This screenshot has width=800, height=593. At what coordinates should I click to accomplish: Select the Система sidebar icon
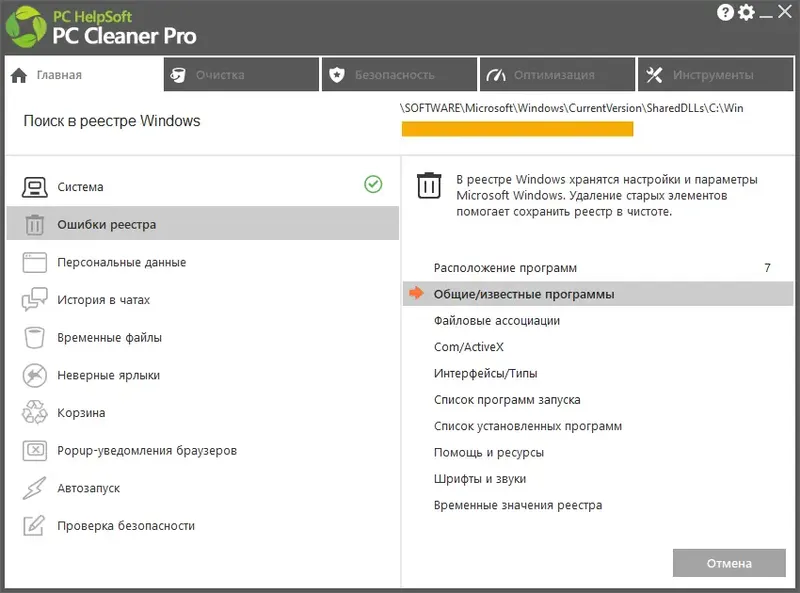33,186
